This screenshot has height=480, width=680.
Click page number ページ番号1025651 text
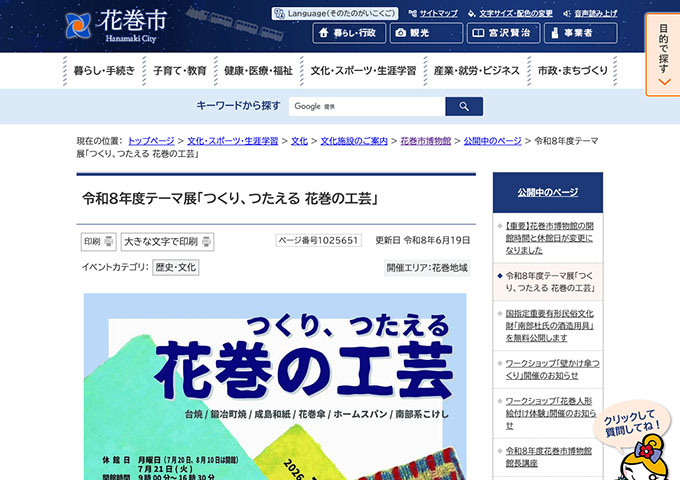(x=318, y=240)
